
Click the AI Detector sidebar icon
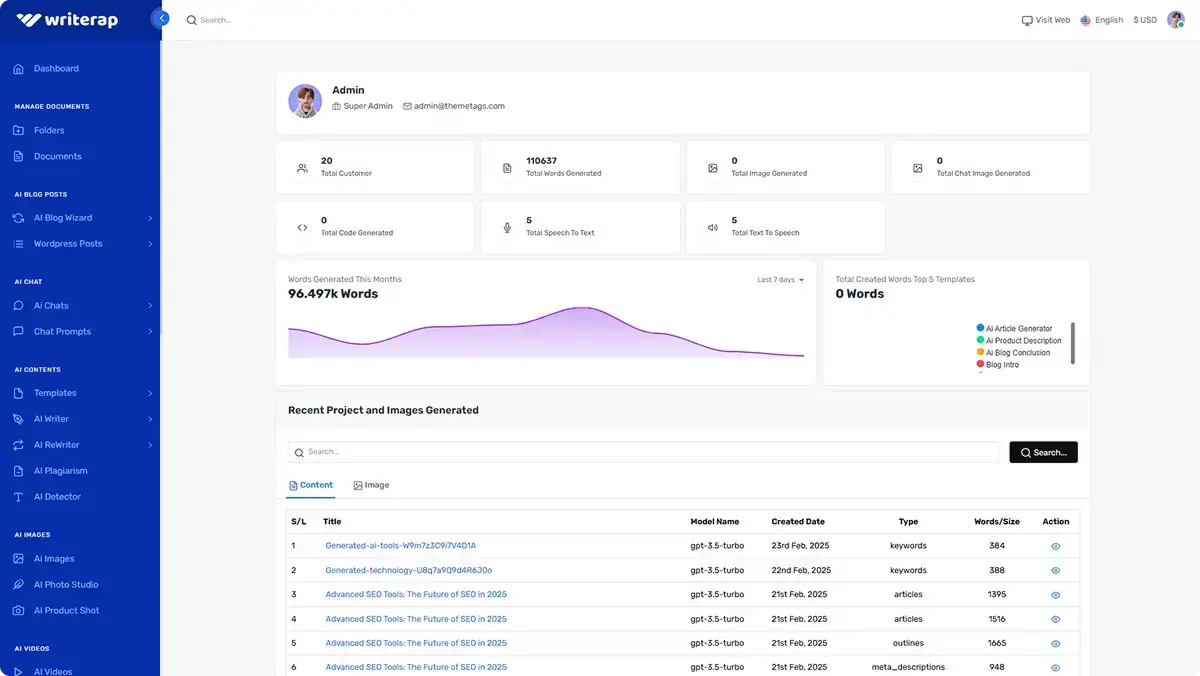tap(18, 497)
